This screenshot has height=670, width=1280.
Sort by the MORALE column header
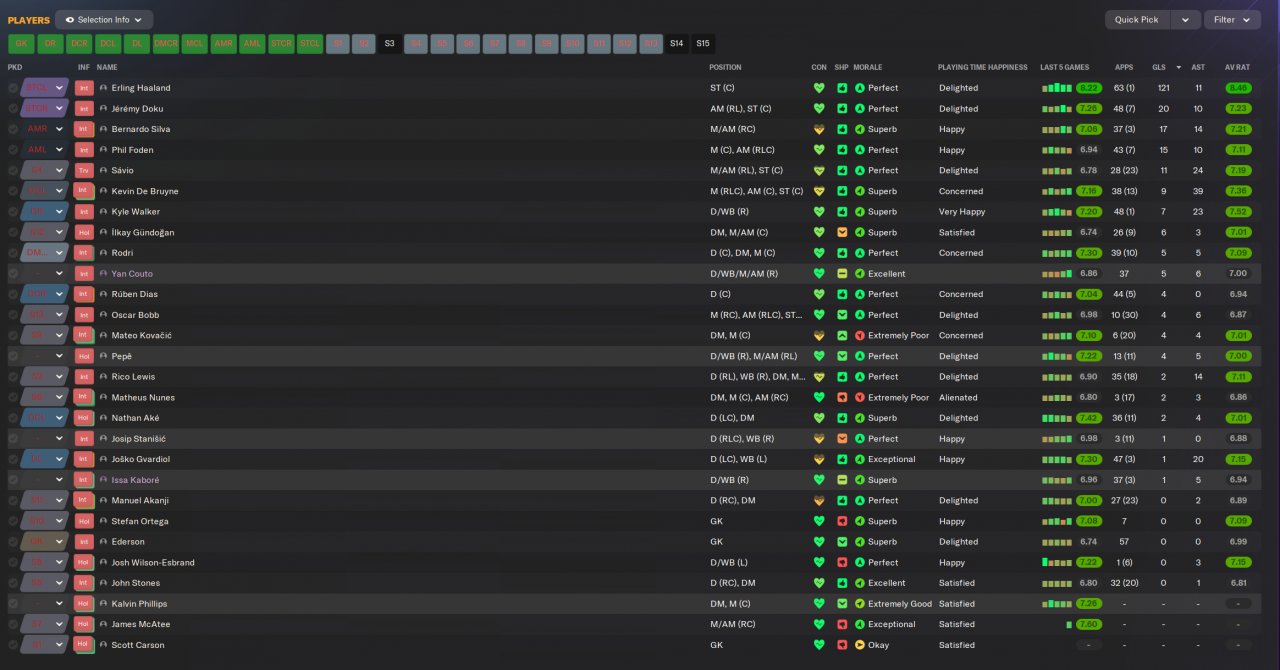tap(868, 68)
